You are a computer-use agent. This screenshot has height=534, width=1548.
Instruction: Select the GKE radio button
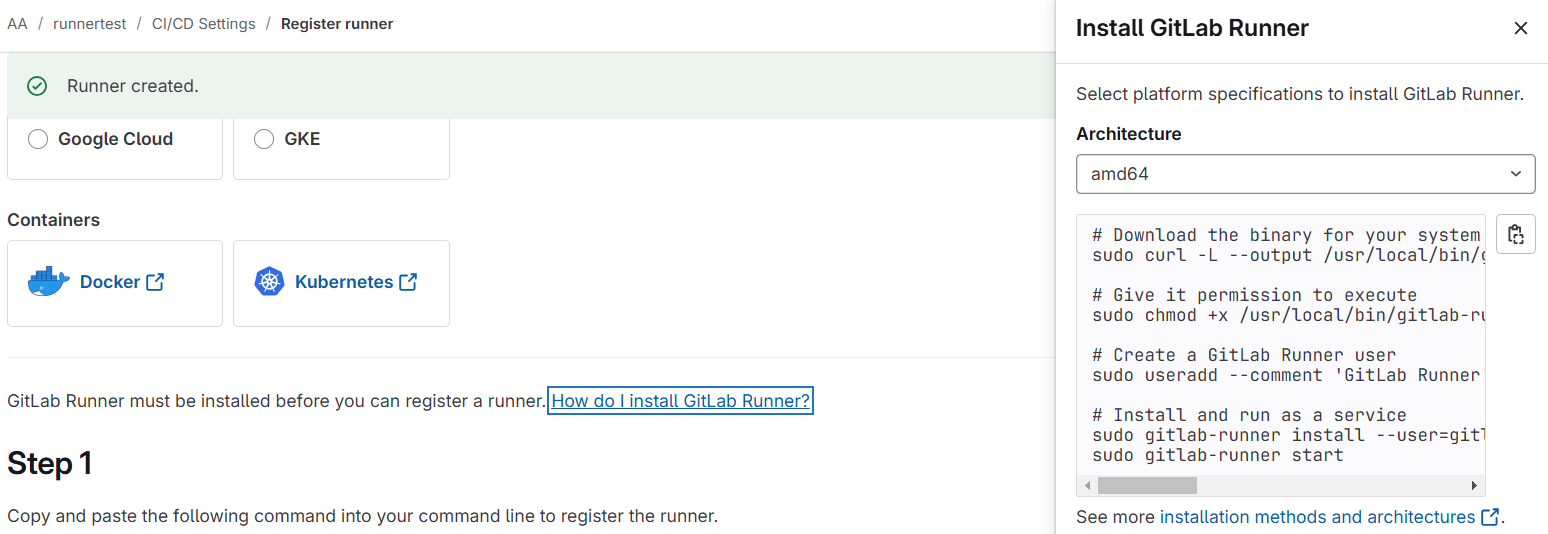click(264, 139)
